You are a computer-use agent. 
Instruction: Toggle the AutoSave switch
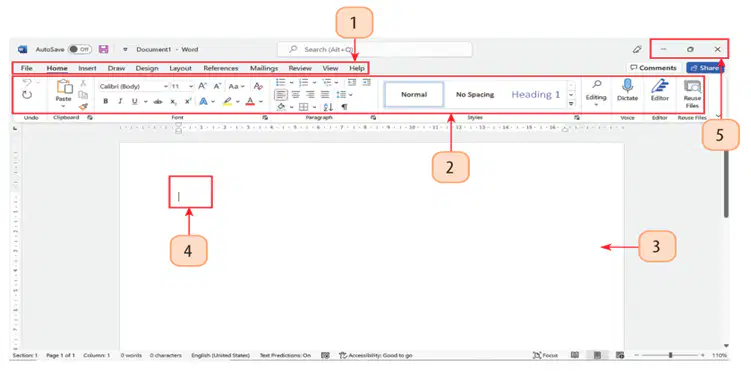tap(80, 49)
